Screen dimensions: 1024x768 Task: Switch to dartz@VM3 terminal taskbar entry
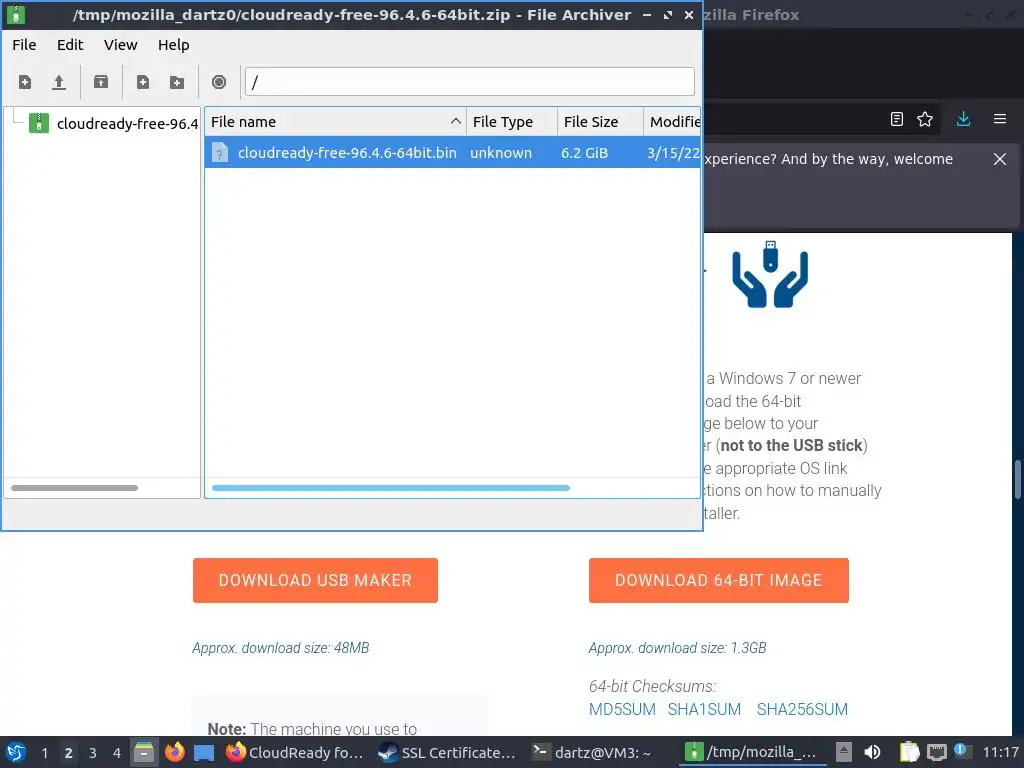pos(592,752)
